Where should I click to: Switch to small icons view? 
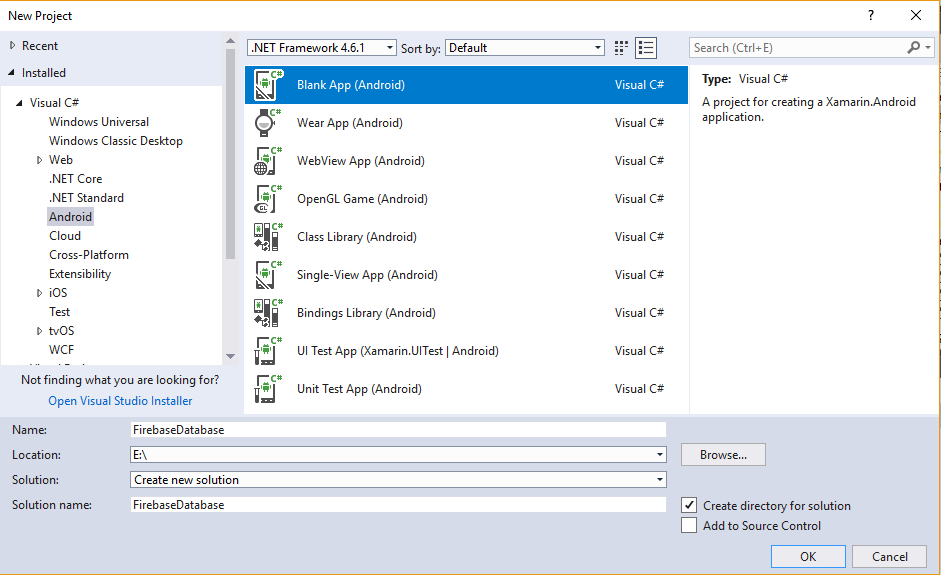tap(621, 48)
